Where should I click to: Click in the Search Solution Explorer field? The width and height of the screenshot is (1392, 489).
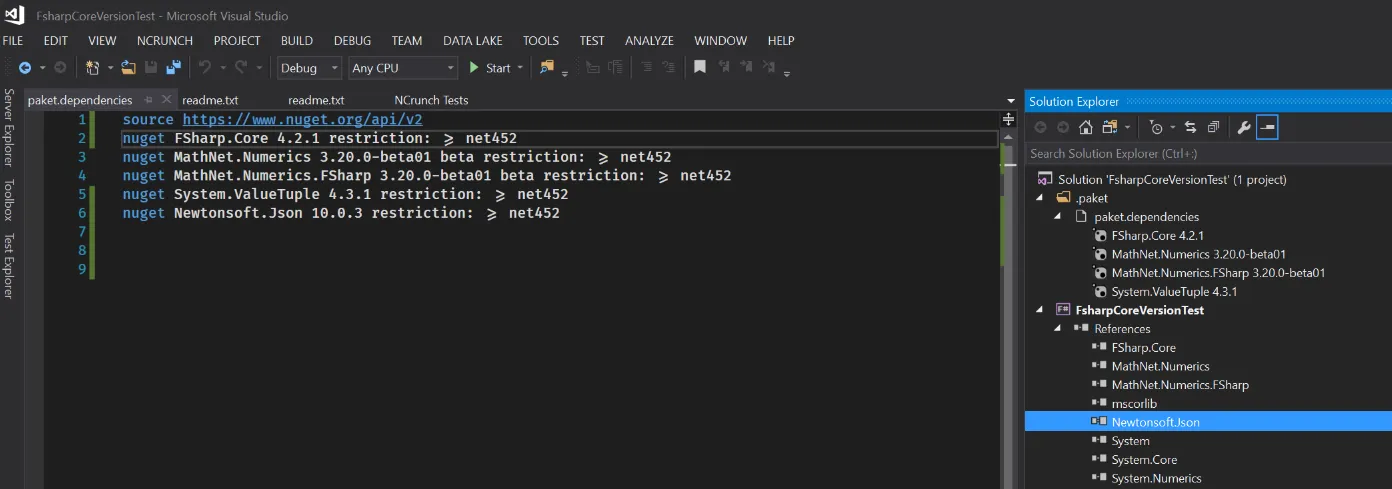point(1208,153)
